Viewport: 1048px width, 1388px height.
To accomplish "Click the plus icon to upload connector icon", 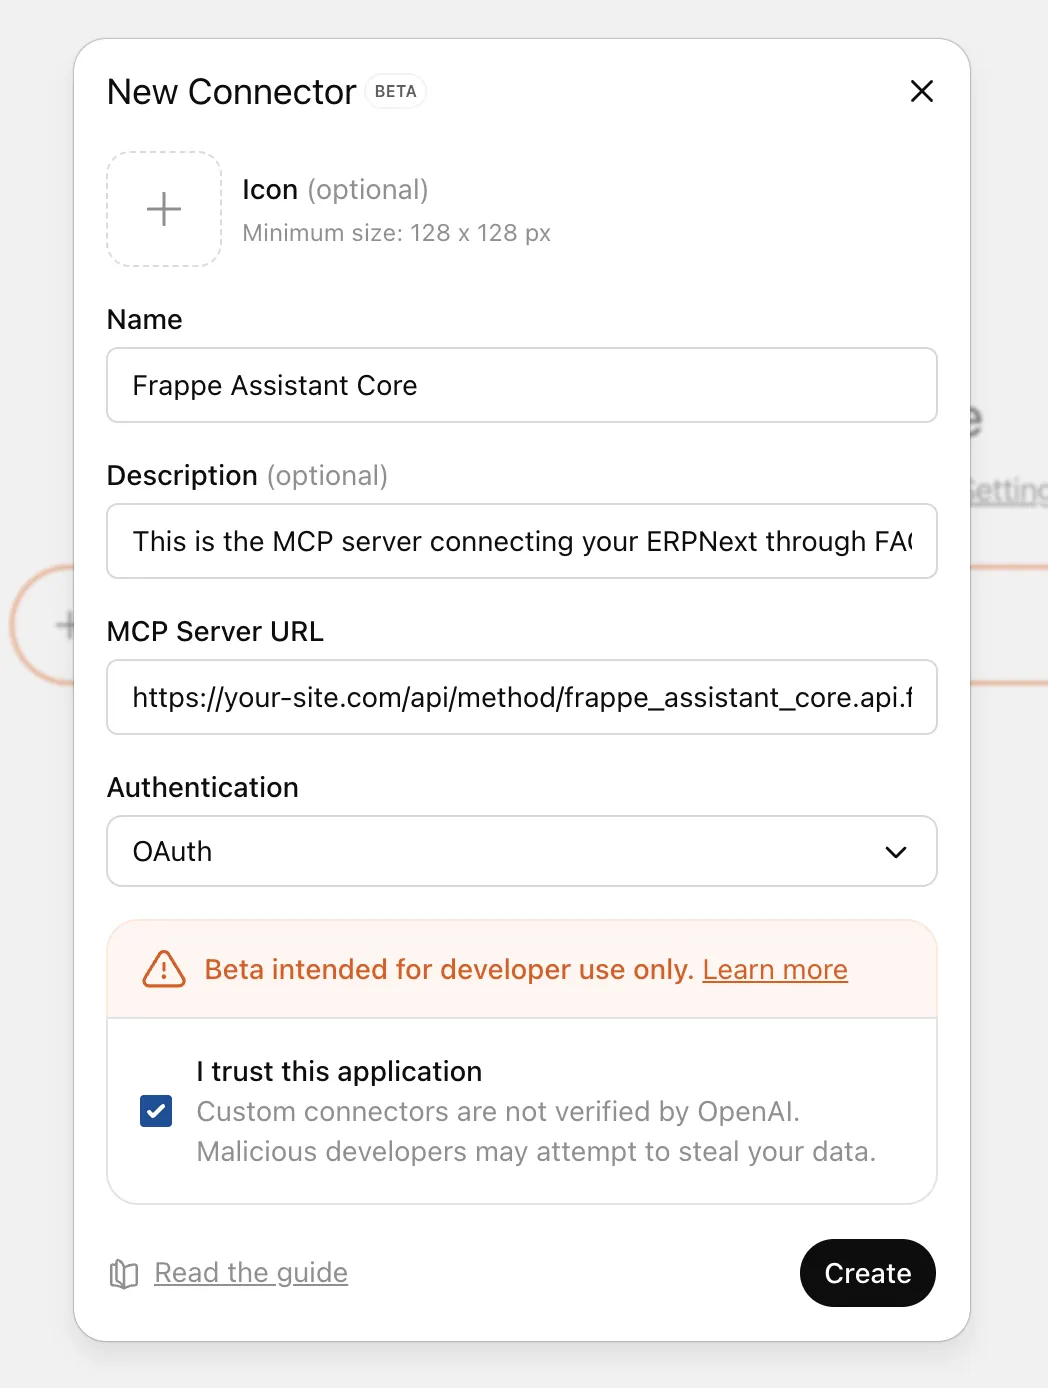I will (164, 209).
